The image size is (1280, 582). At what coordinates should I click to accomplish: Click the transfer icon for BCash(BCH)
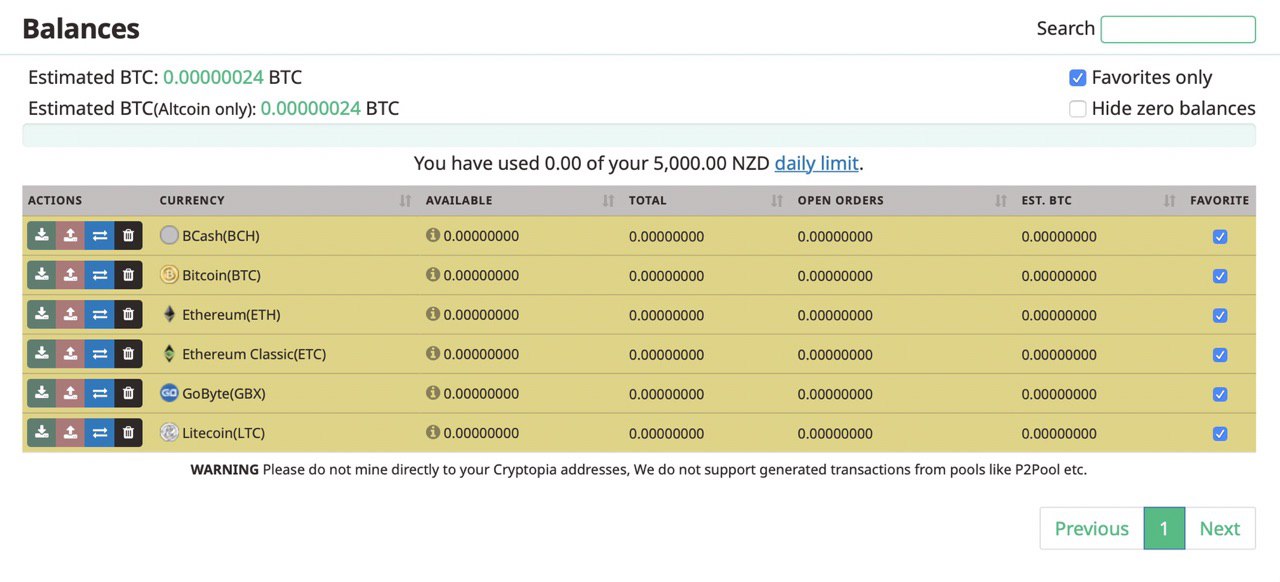tap(99, 236)
